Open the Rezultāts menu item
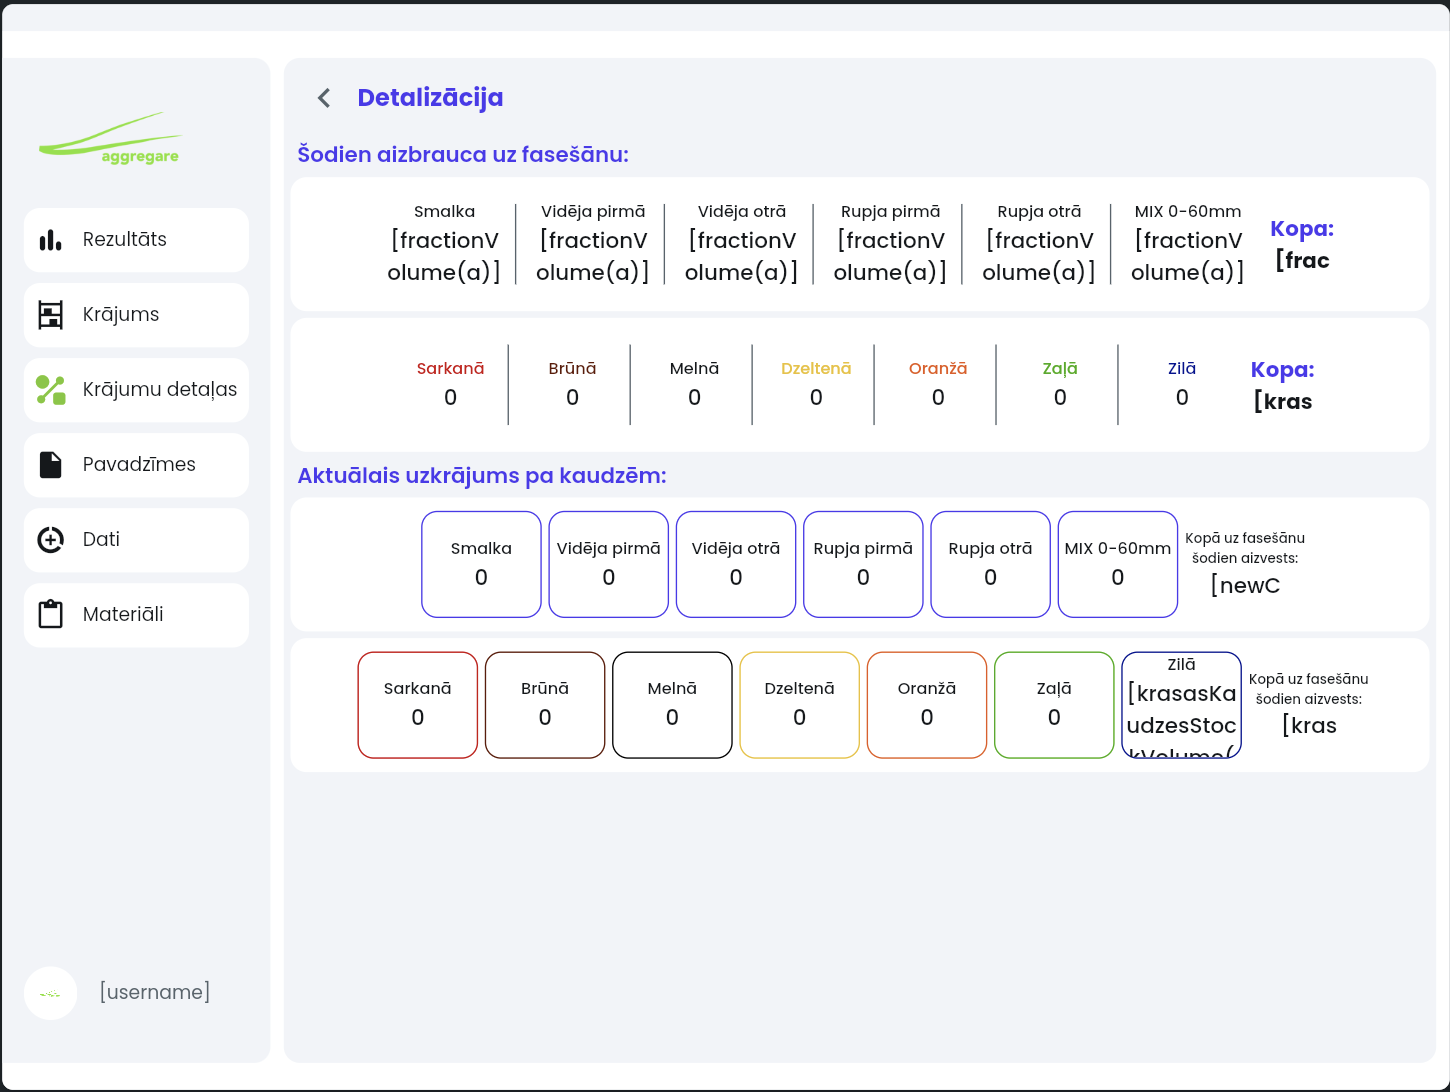Image resolution: width=1450 pixels, height=1092 pixels. [137, 240]
